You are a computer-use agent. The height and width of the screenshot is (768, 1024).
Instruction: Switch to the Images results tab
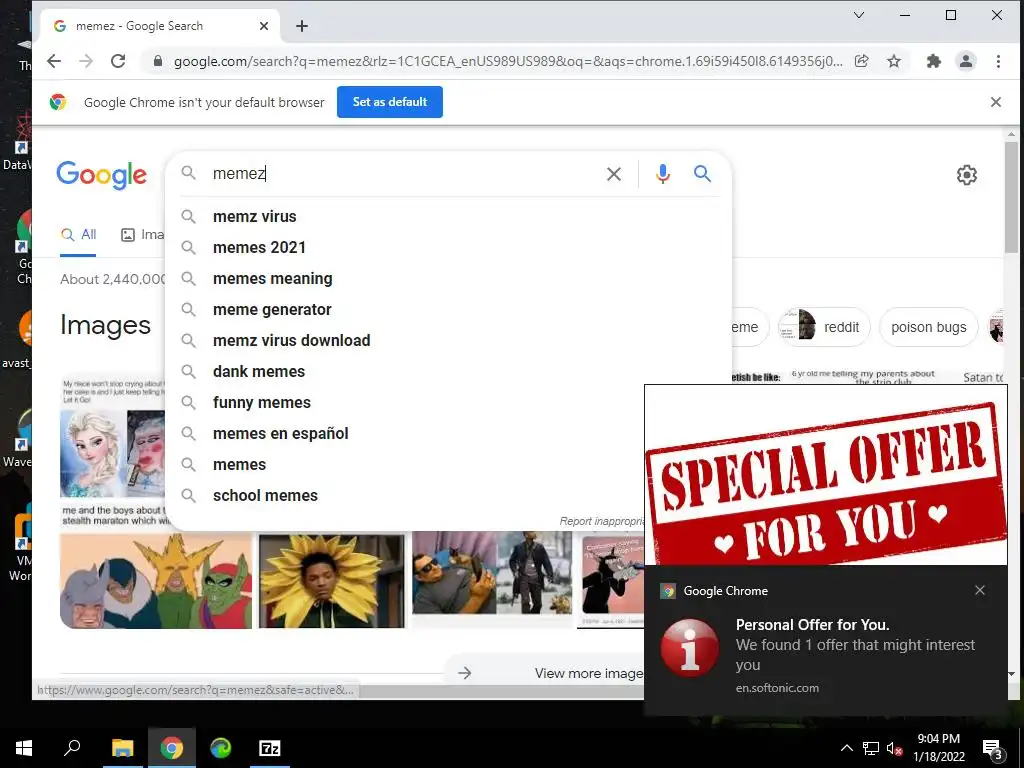(142, 235)
